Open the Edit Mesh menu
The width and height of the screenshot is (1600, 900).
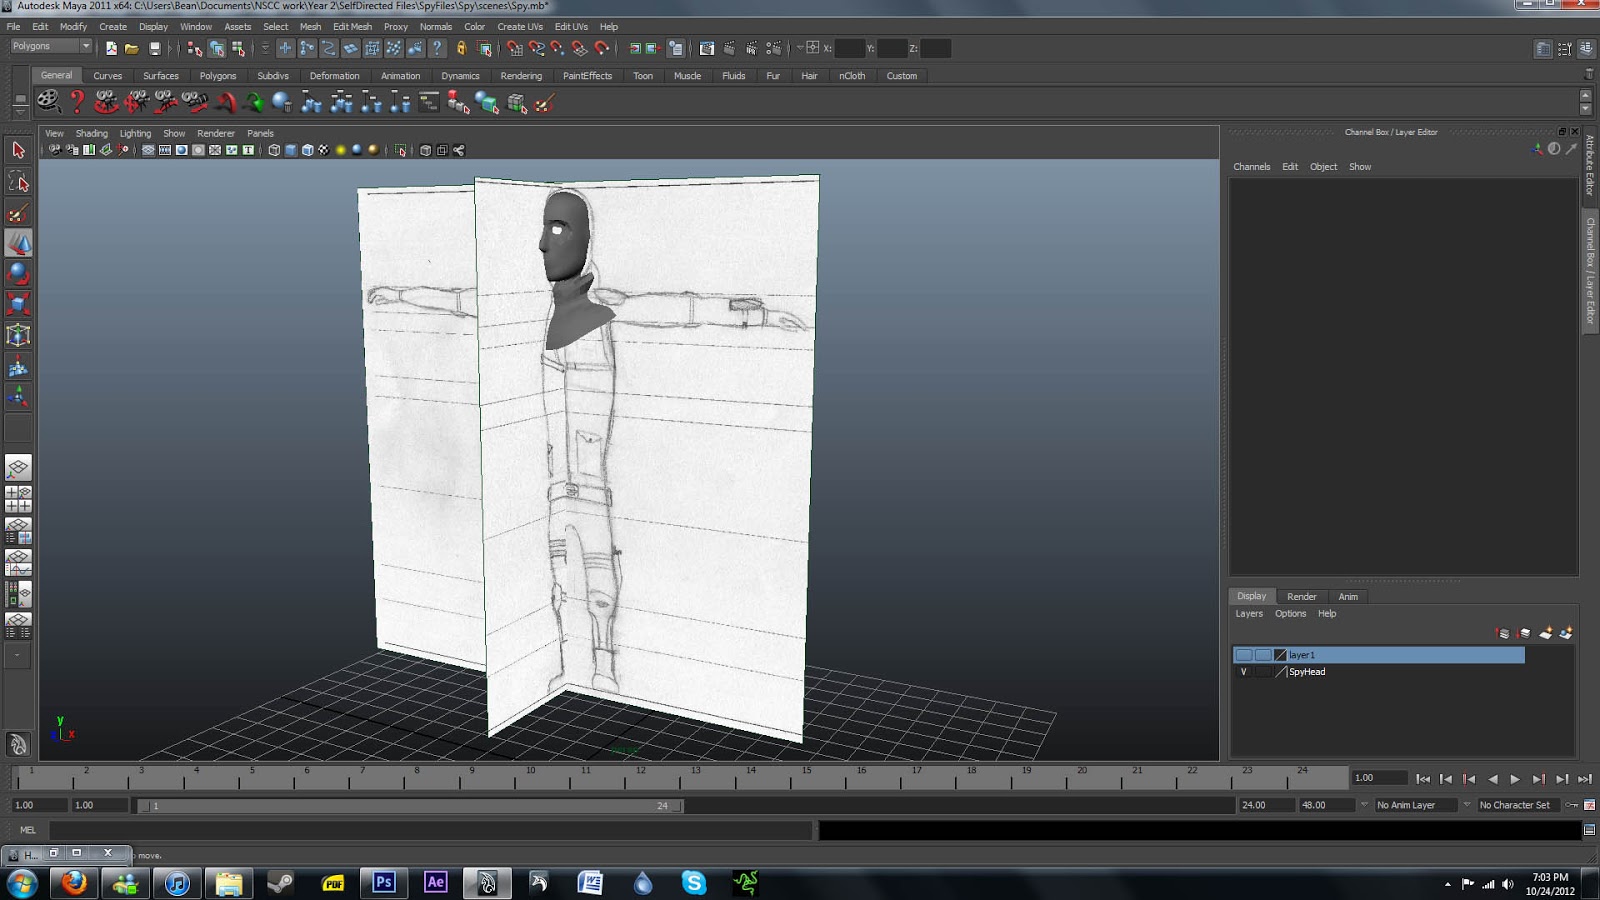352,27
